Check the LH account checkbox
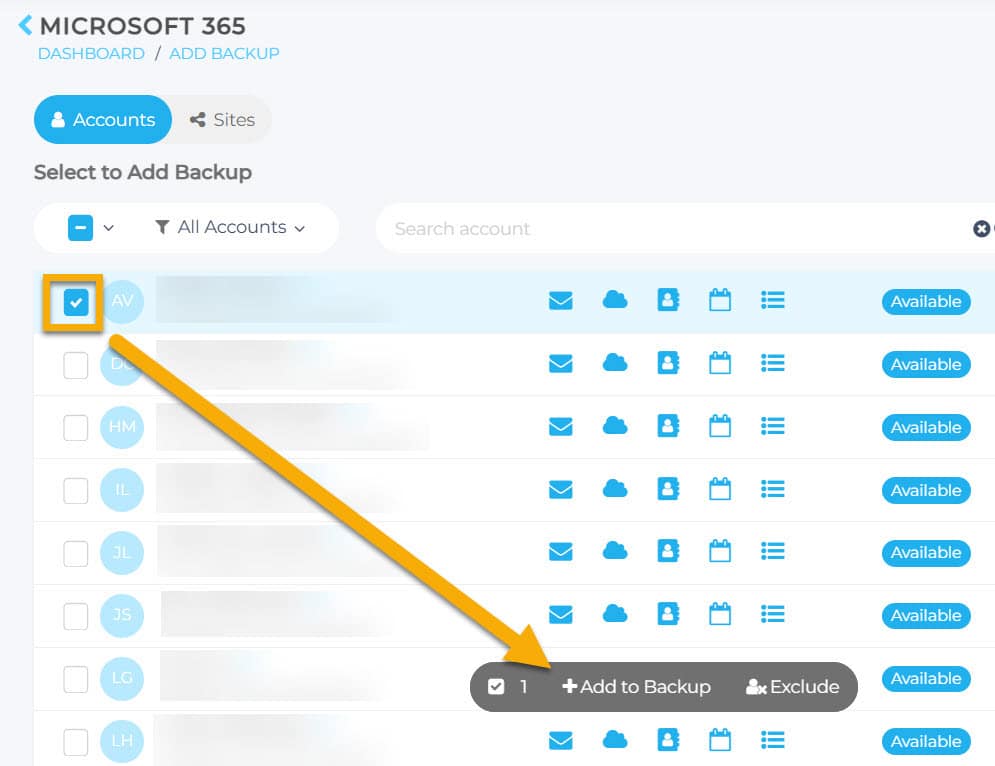Viewport: 995px width, 766px height. pos(76,742)
